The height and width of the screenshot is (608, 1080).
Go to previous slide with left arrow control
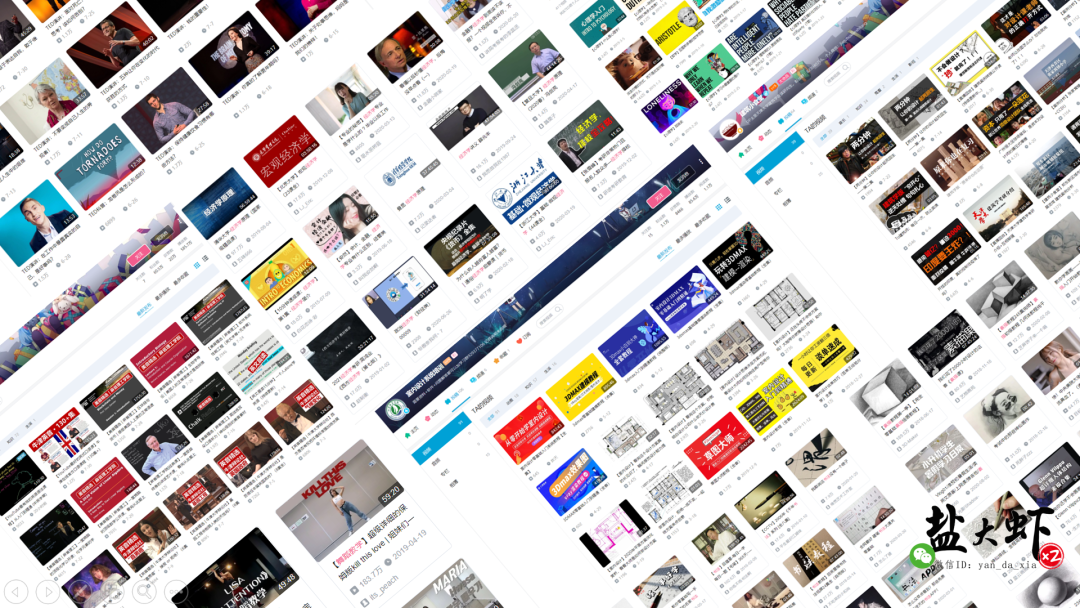[16, 591]
